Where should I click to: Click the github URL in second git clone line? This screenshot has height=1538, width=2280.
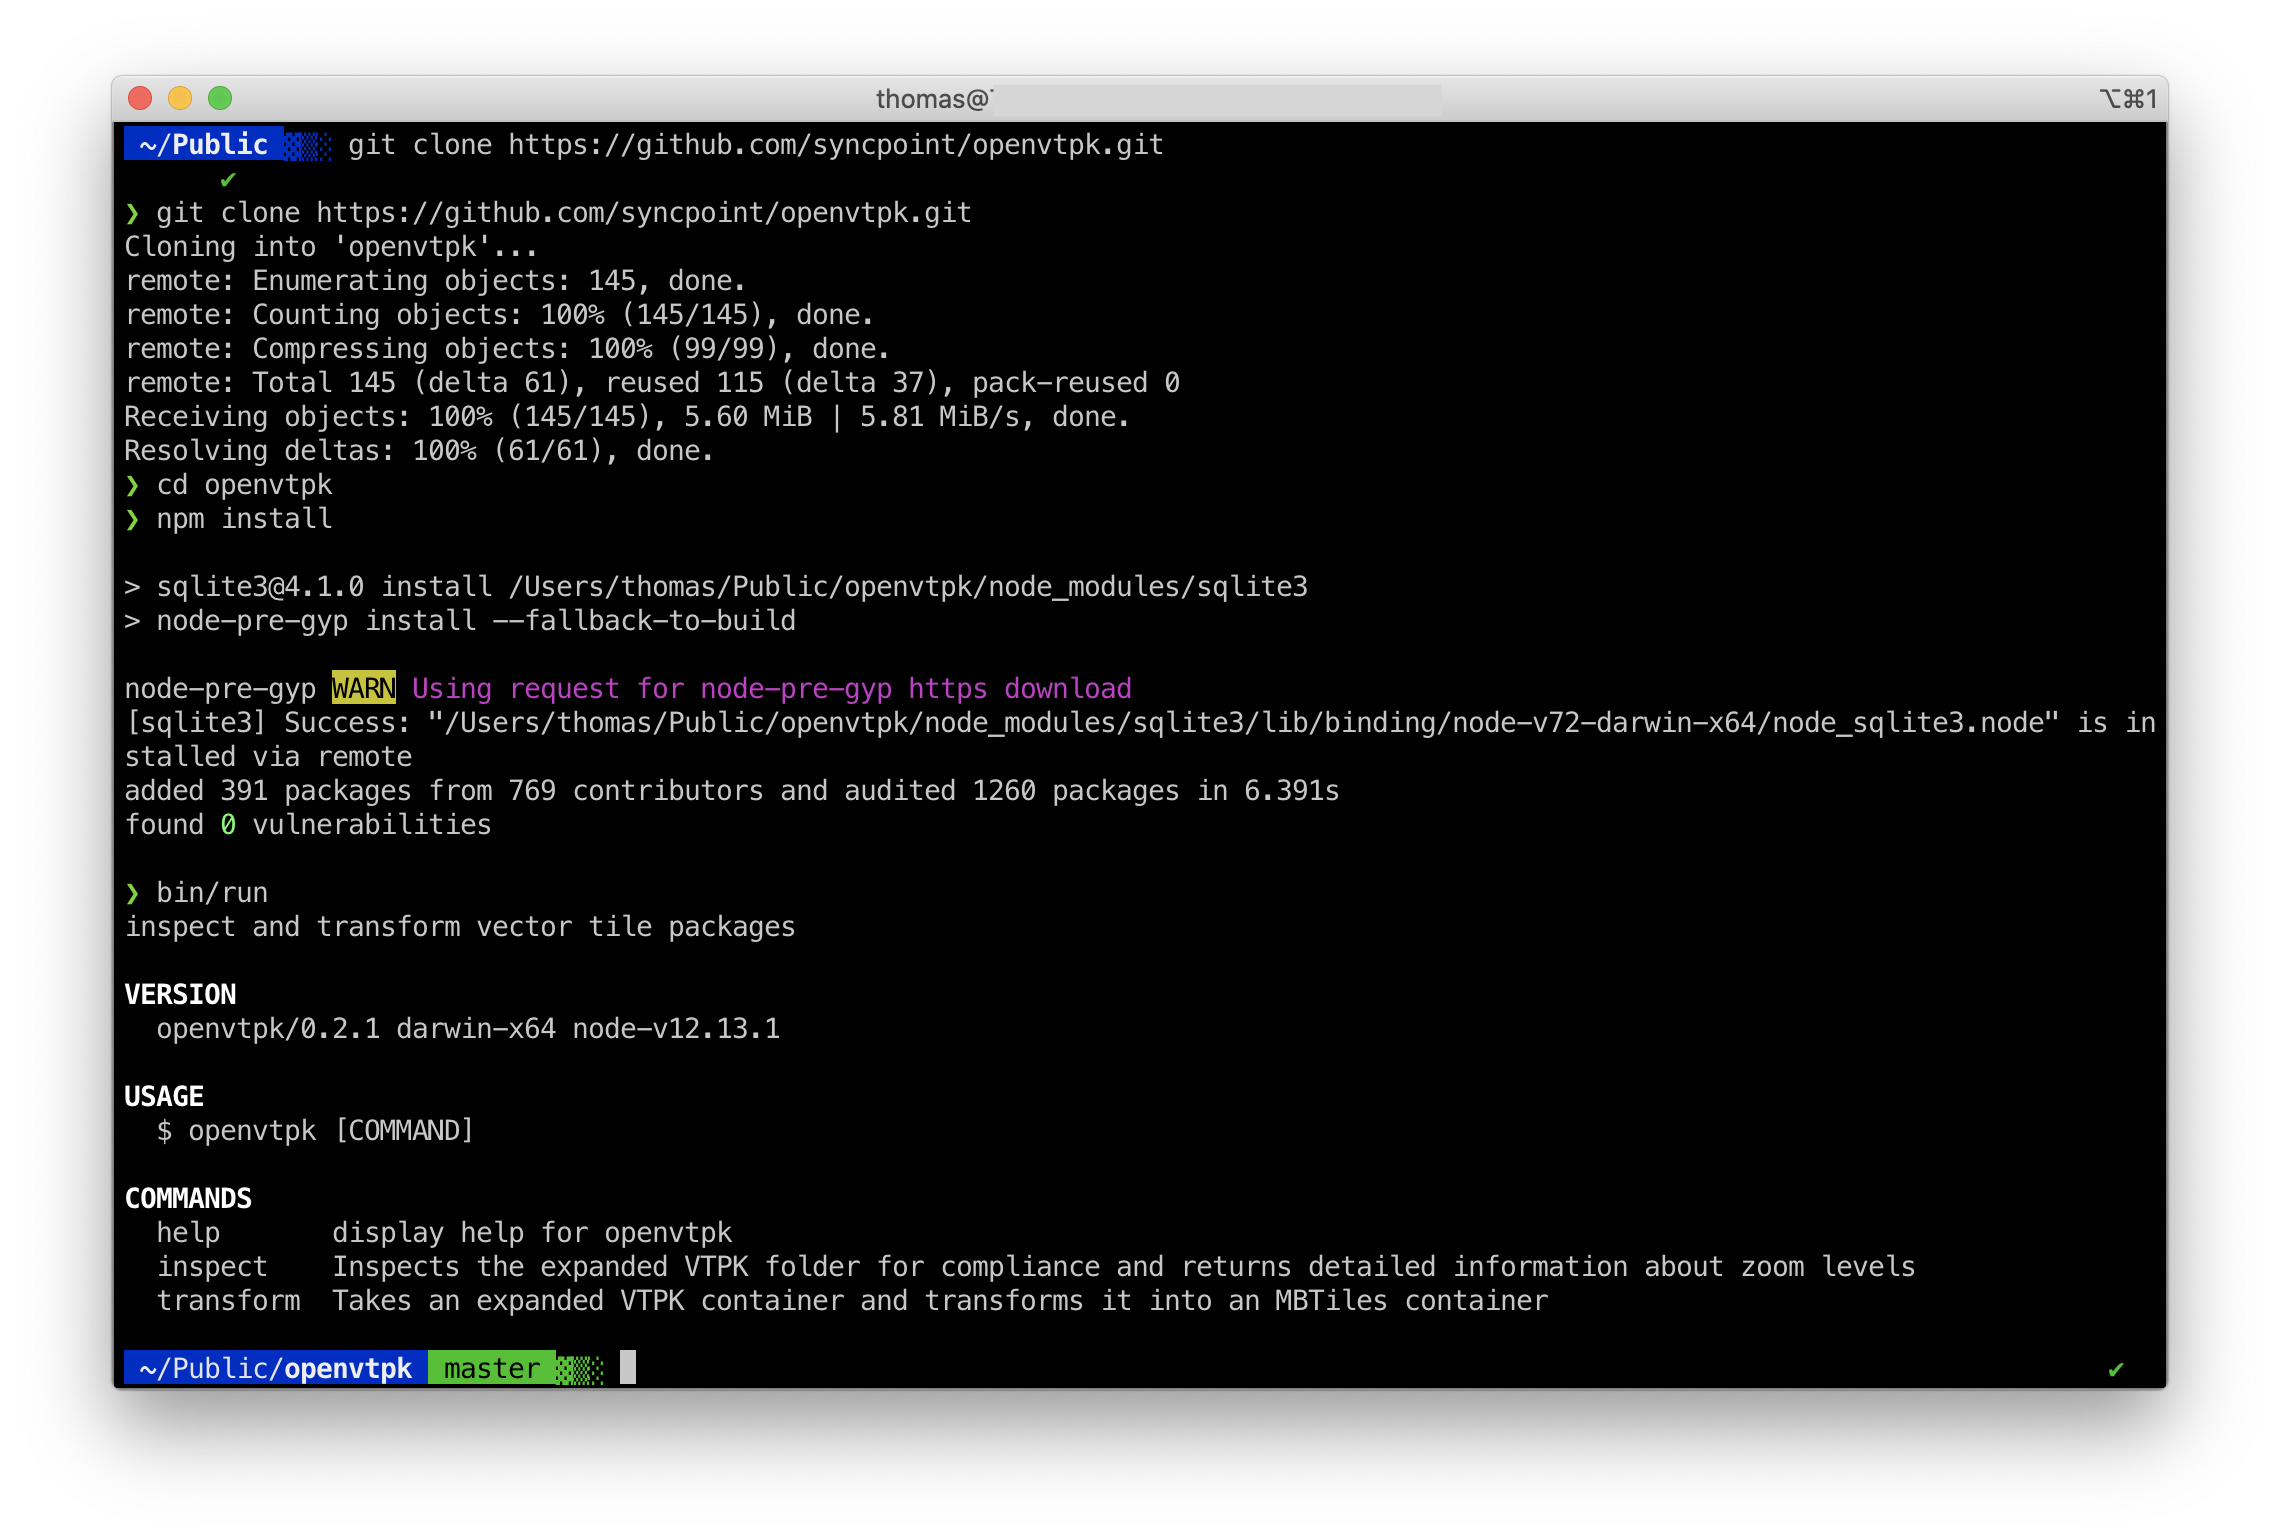643,213
